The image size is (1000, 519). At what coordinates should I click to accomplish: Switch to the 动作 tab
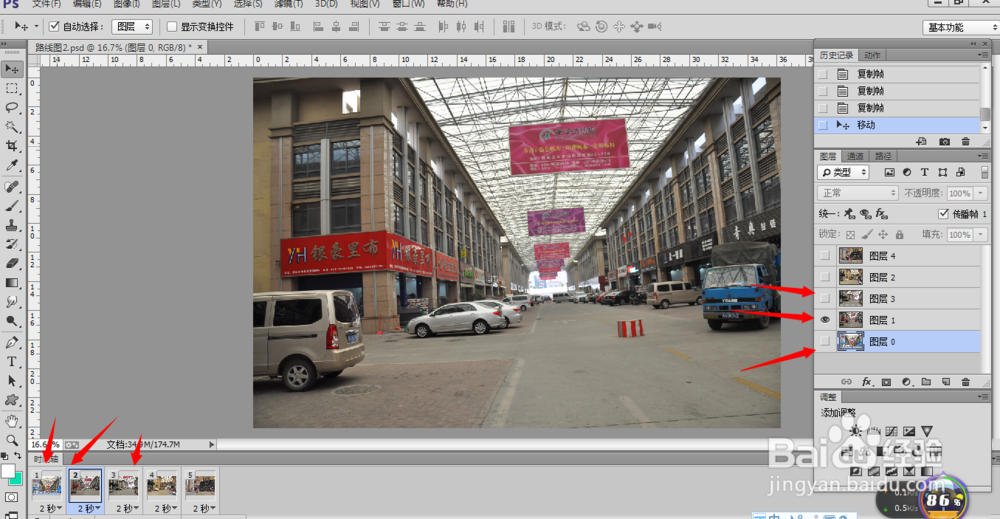872,55
